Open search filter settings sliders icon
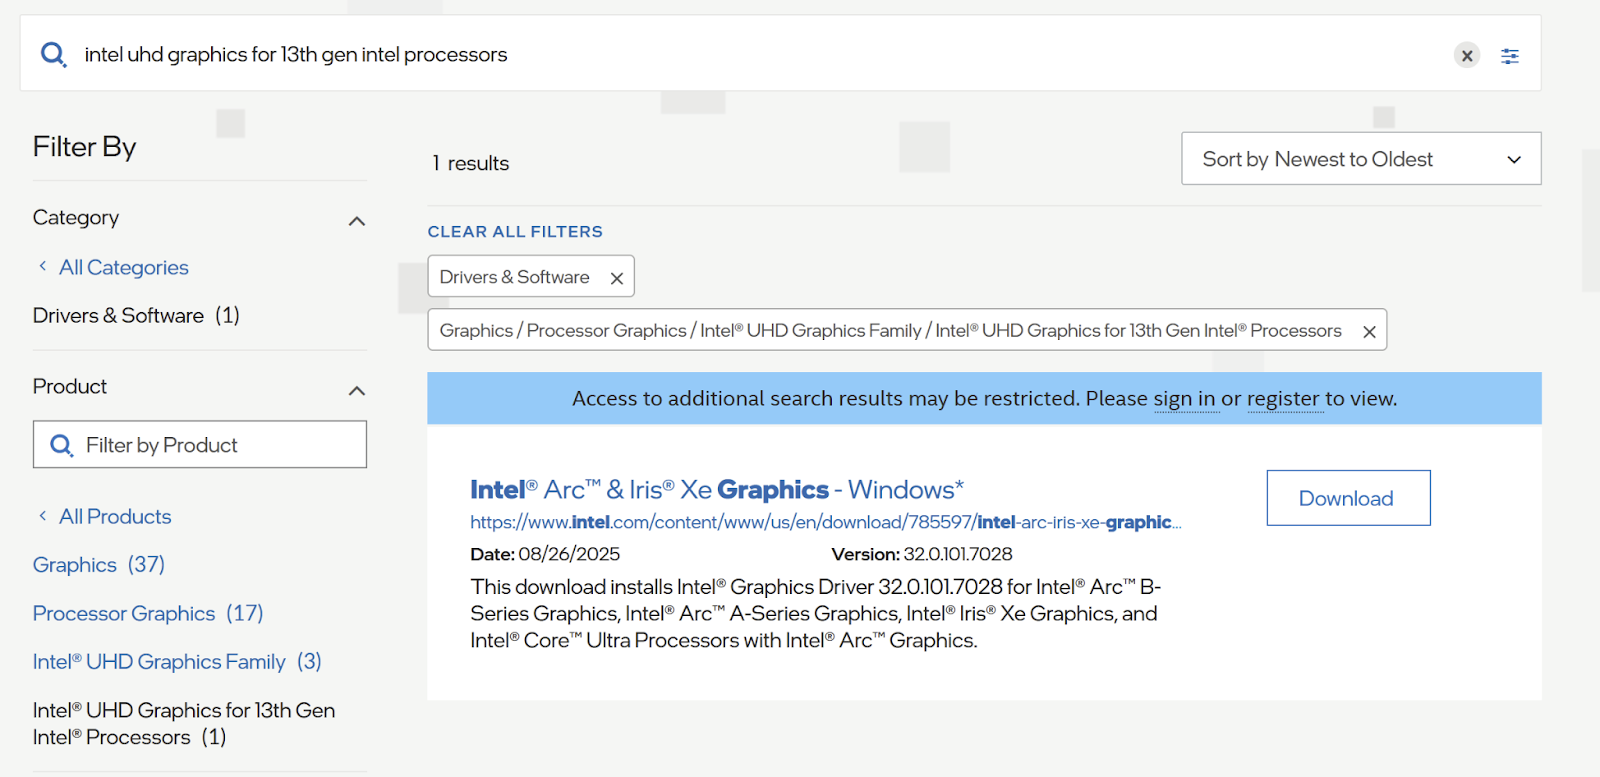Screen dimensions: 1600x777 (x=1509, y=56)
